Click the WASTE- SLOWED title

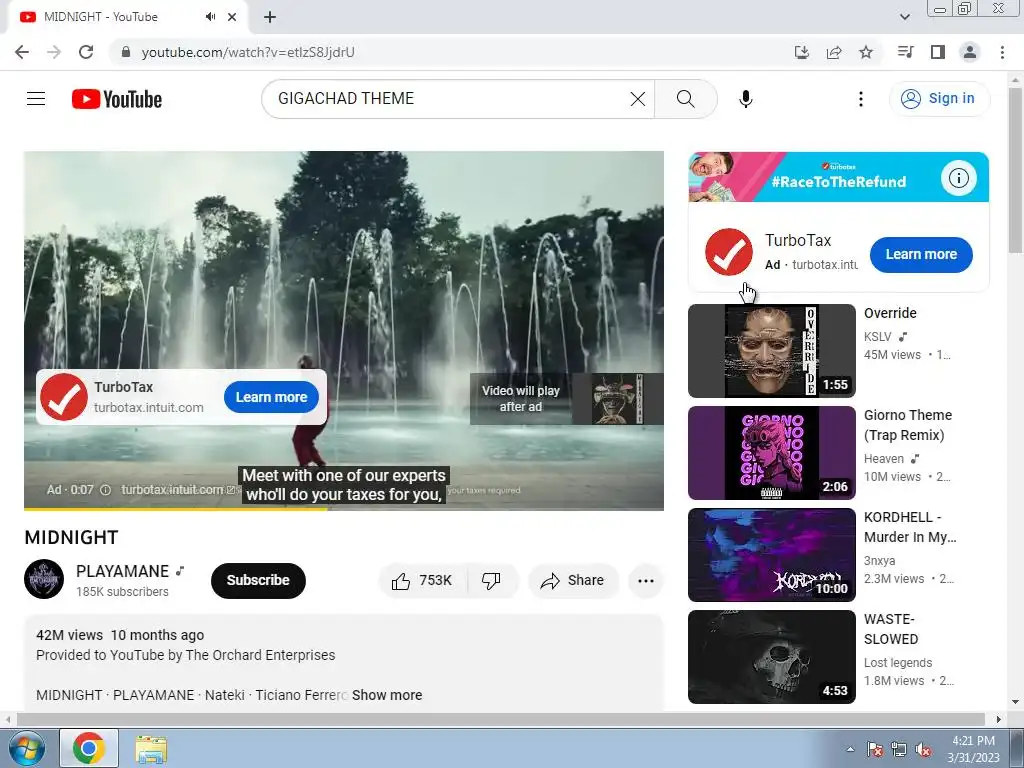pos(891,629)
